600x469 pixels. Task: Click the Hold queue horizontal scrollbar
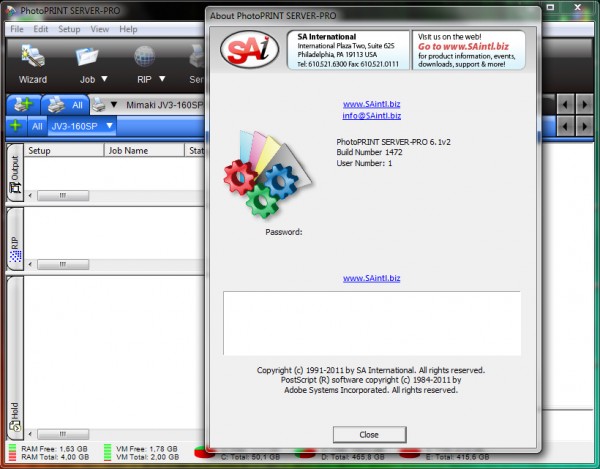pos(63,434)
